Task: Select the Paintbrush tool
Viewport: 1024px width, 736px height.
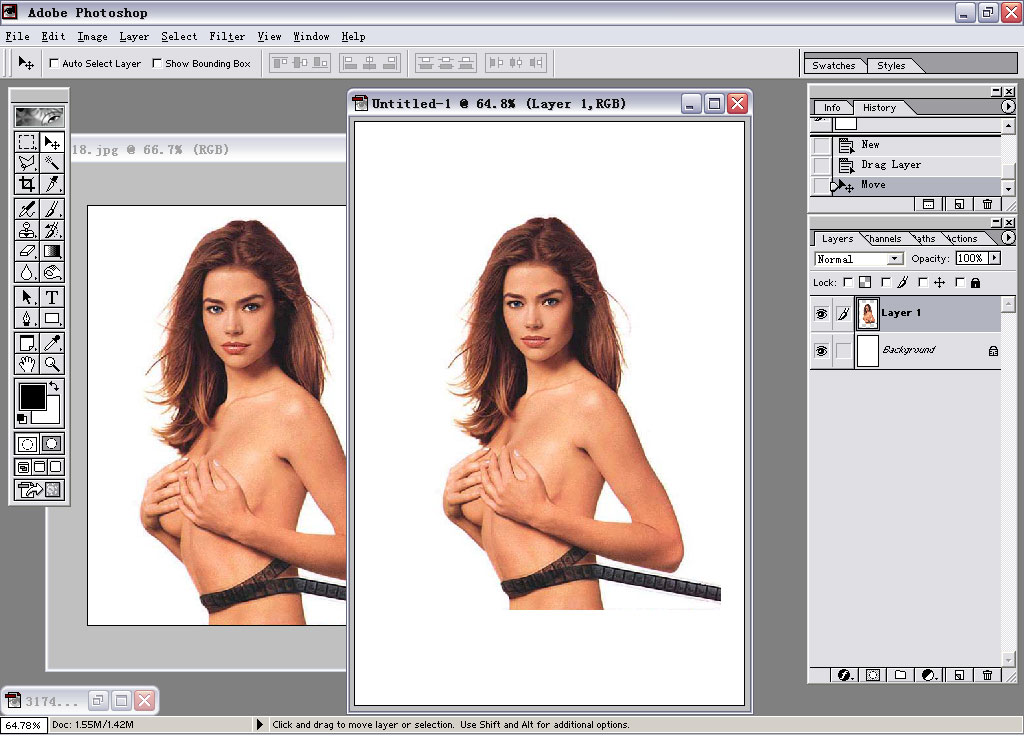Action: 52,209
